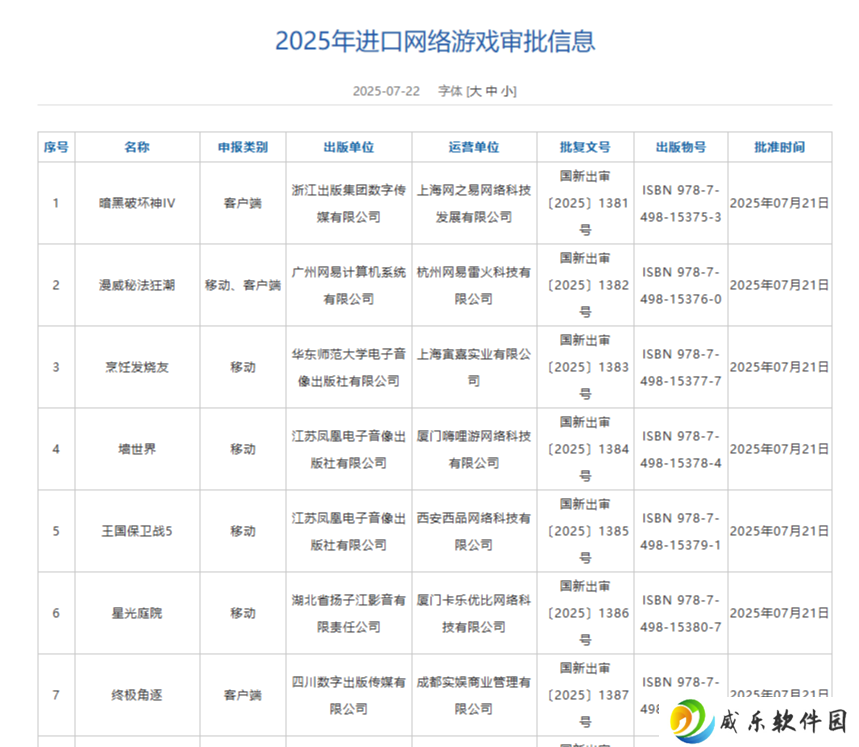Click approval number 1381 cell
Screen dimensions: 859x747
585,203
